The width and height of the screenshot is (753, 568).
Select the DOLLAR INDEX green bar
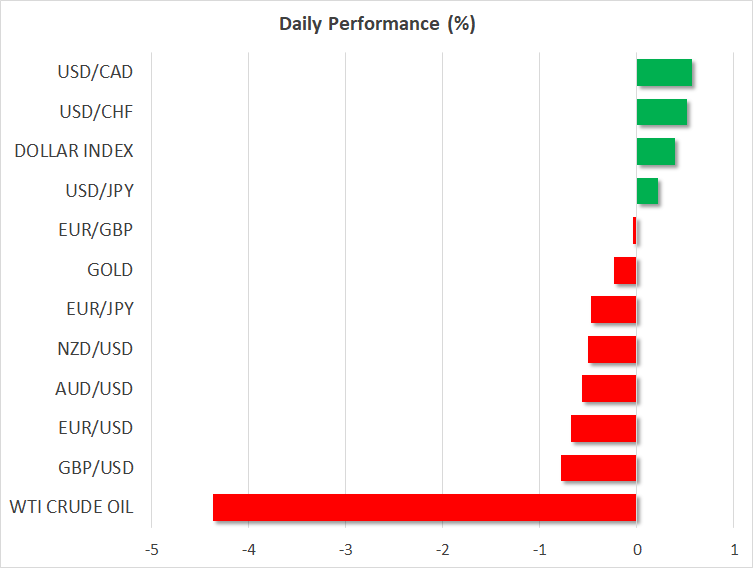point(655,152)
